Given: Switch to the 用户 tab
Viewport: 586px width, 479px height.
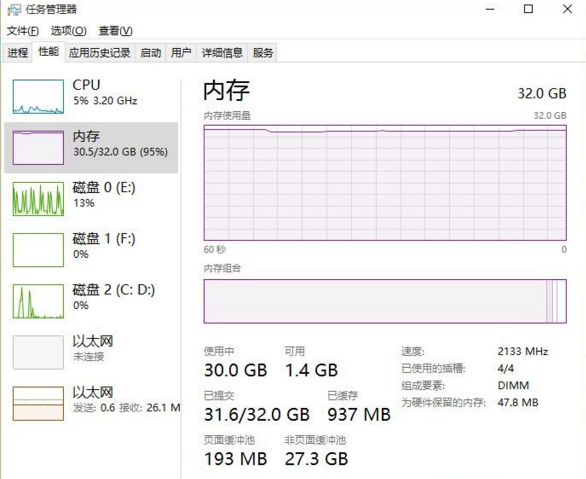Looking at the screenshot, I should [181, 53].
